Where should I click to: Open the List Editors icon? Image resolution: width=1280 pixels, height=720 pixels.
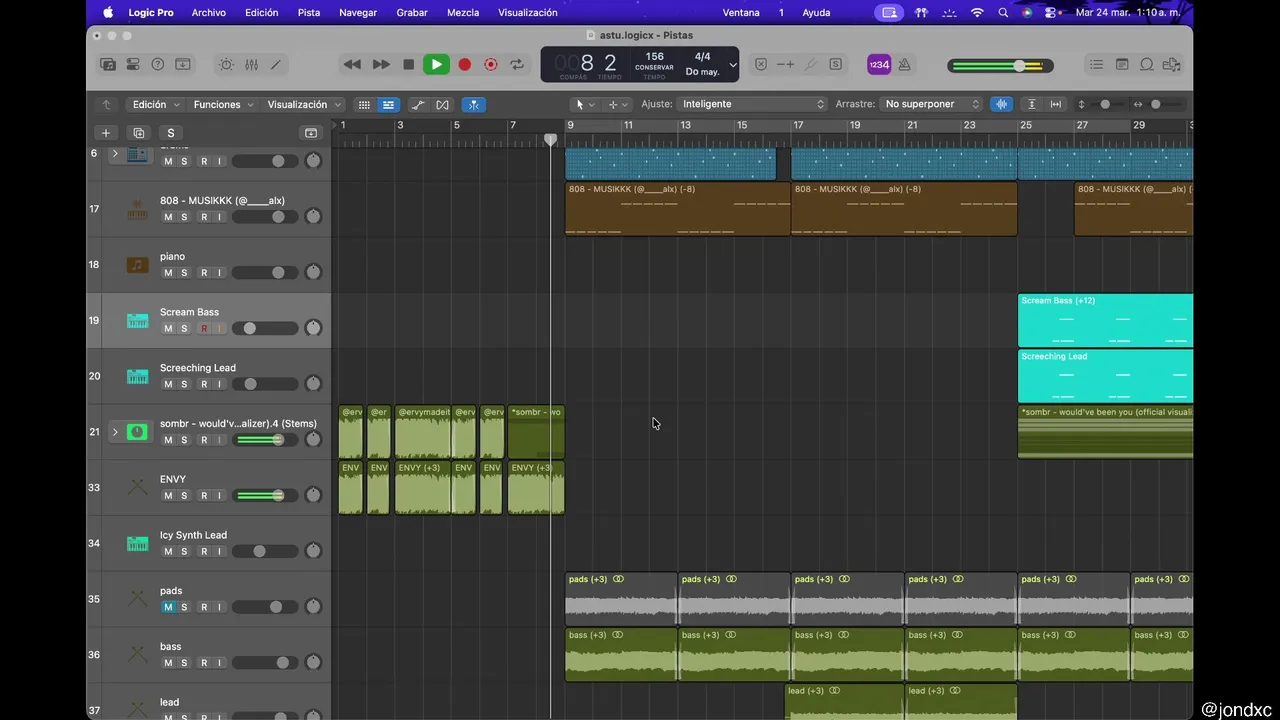(1097, 64)
